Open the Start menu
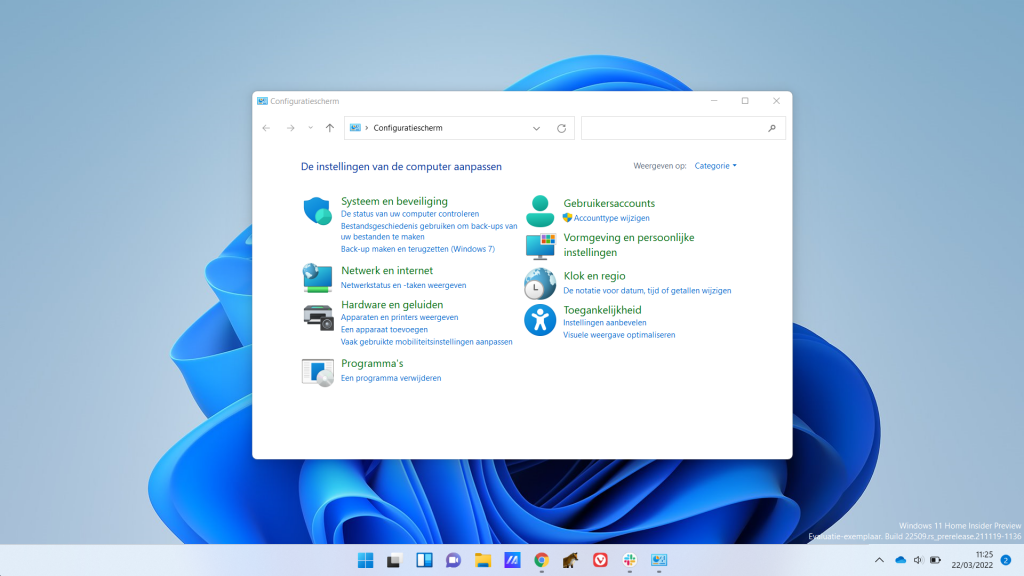1024x576 pixels. [x=365, y=560]
